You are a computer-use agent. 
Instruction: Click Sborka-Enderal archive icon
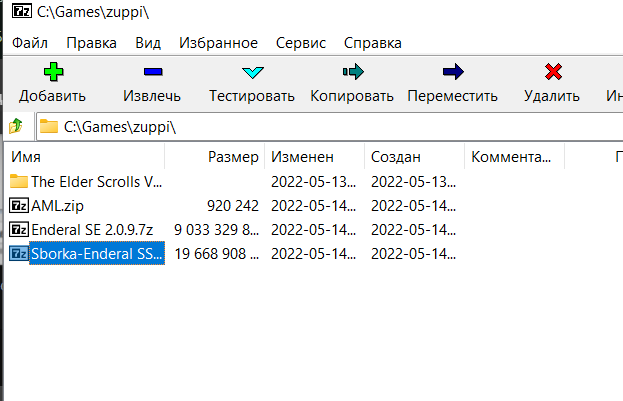[x=19, y=253]
